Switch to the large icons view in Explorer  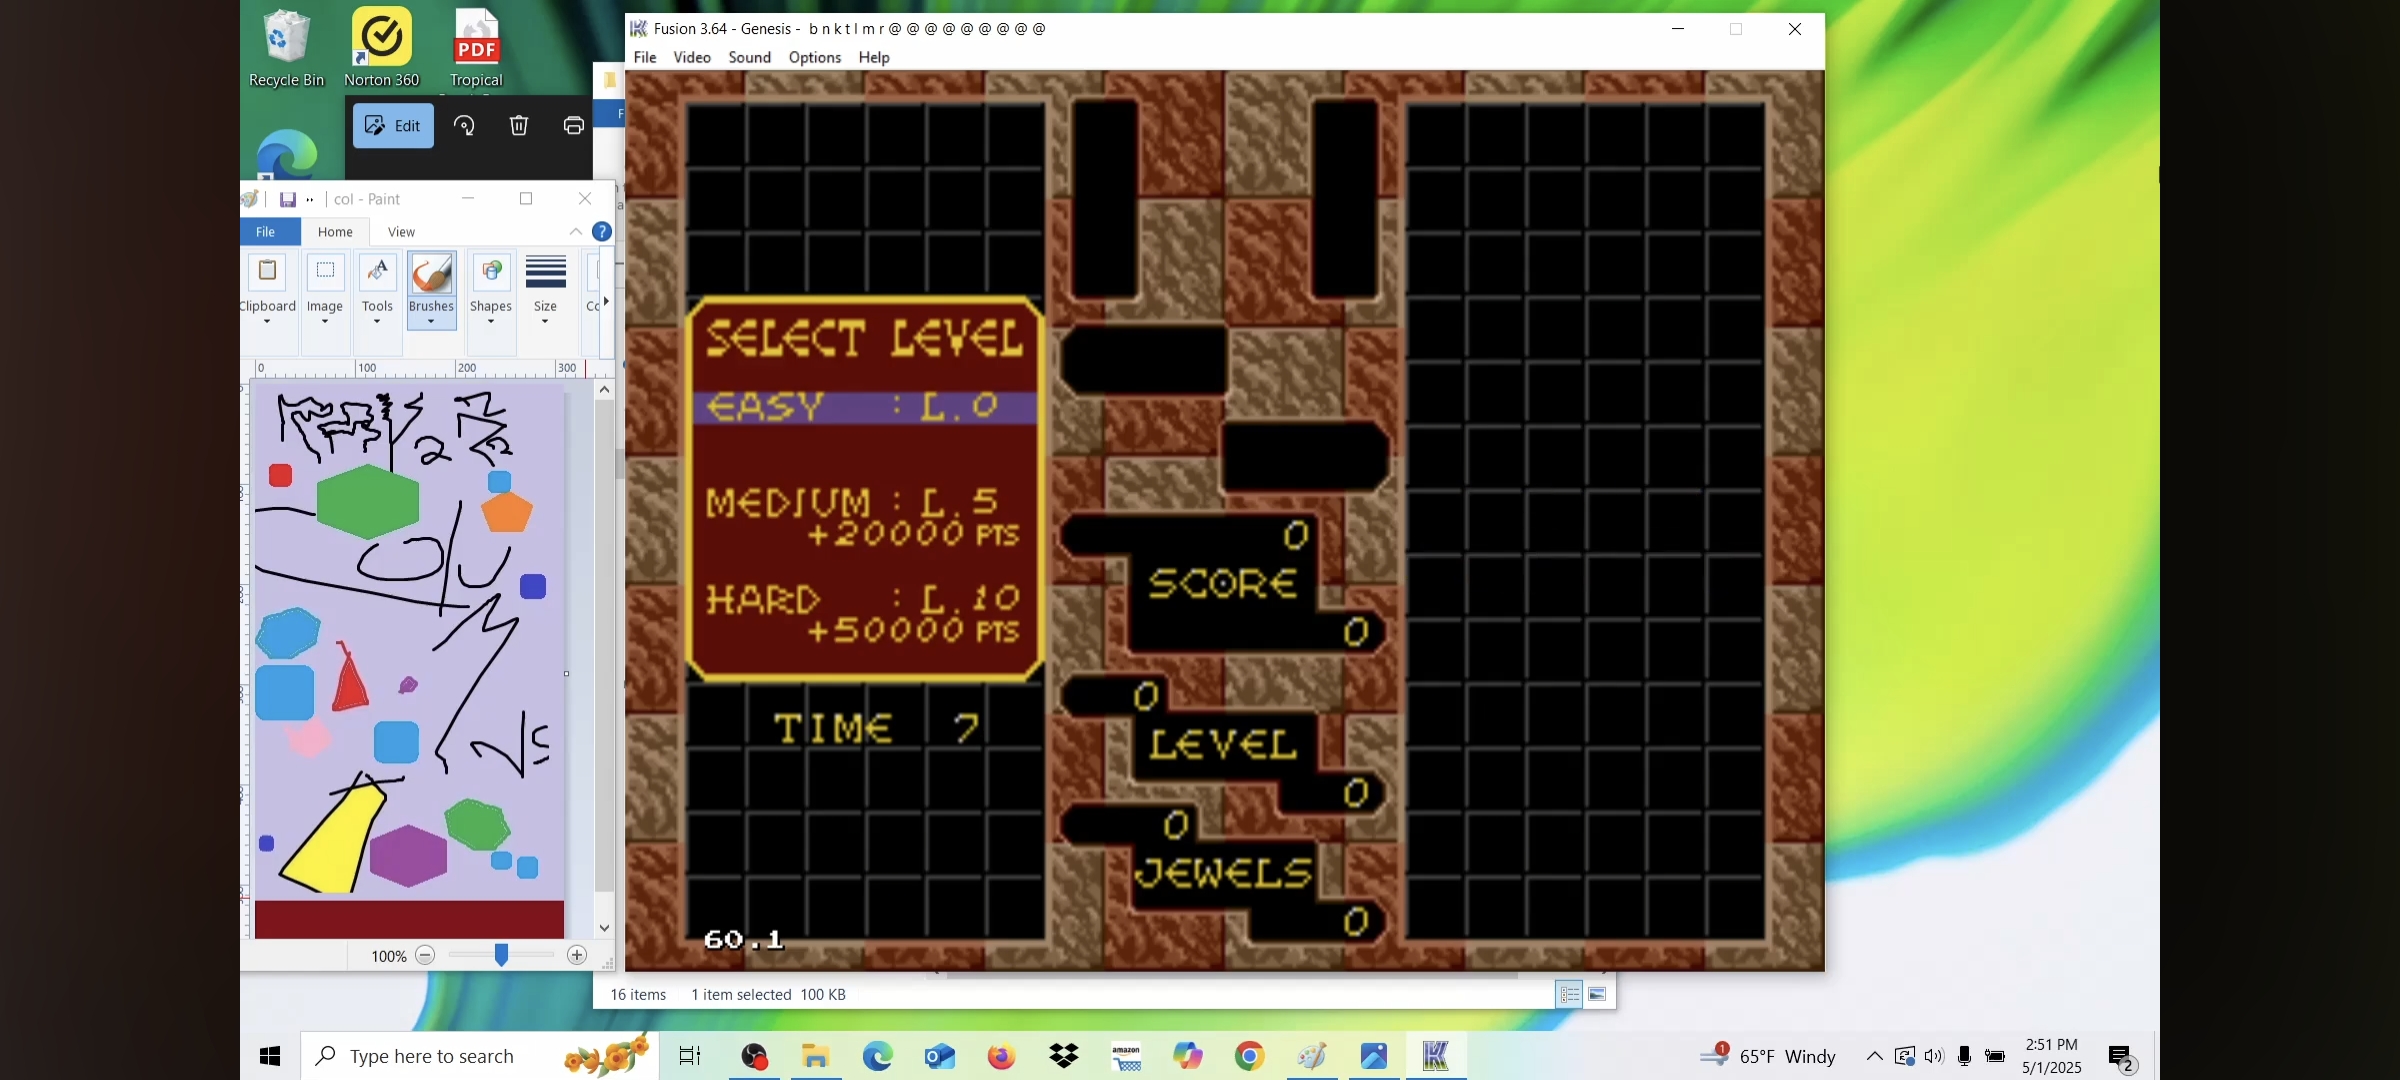coord(1597,994)
